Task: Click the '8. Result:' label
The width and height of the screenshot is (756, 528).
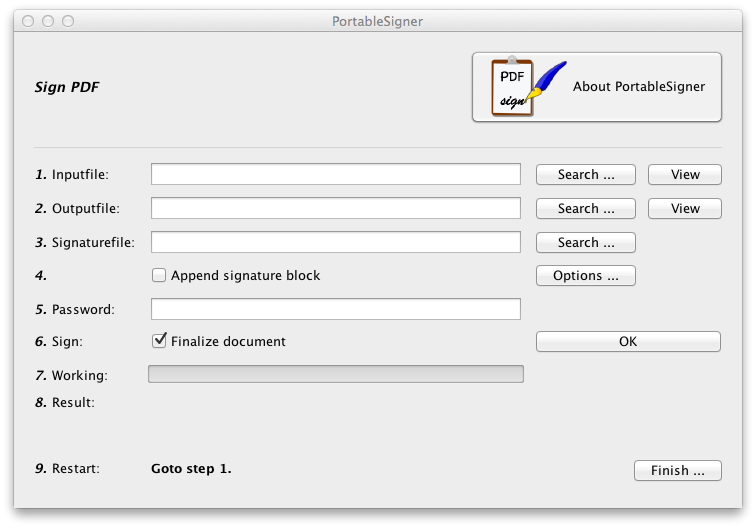Action: 65,402
